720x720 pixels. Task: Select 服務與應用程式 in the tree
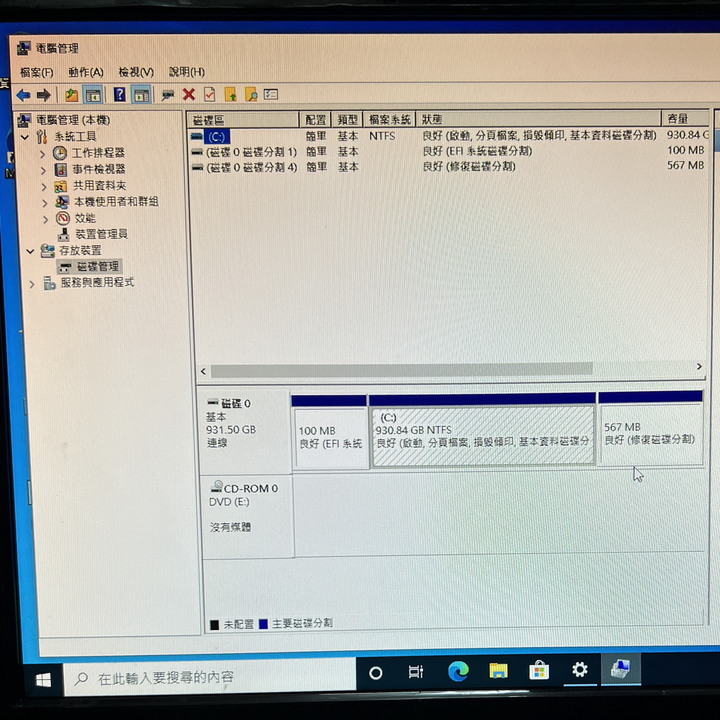[x=97, y=282]
